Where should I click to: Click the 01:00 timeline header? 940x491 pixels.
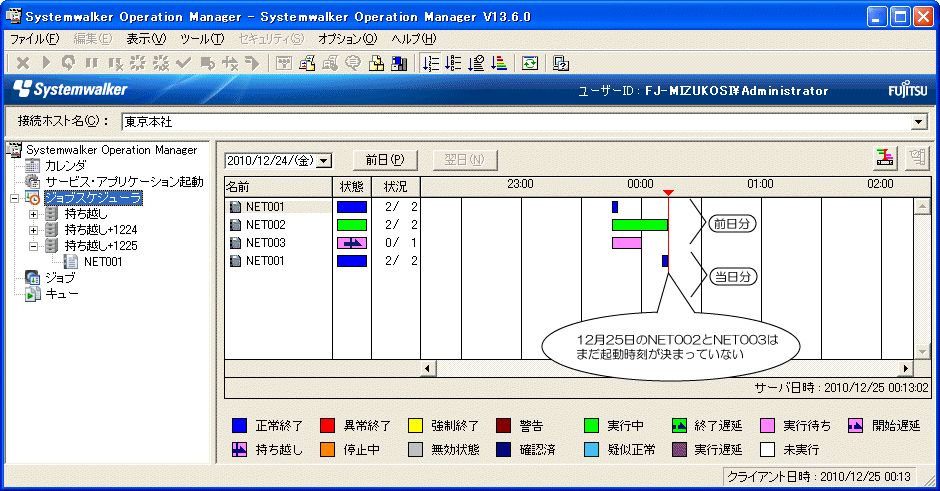pos(760,184)
